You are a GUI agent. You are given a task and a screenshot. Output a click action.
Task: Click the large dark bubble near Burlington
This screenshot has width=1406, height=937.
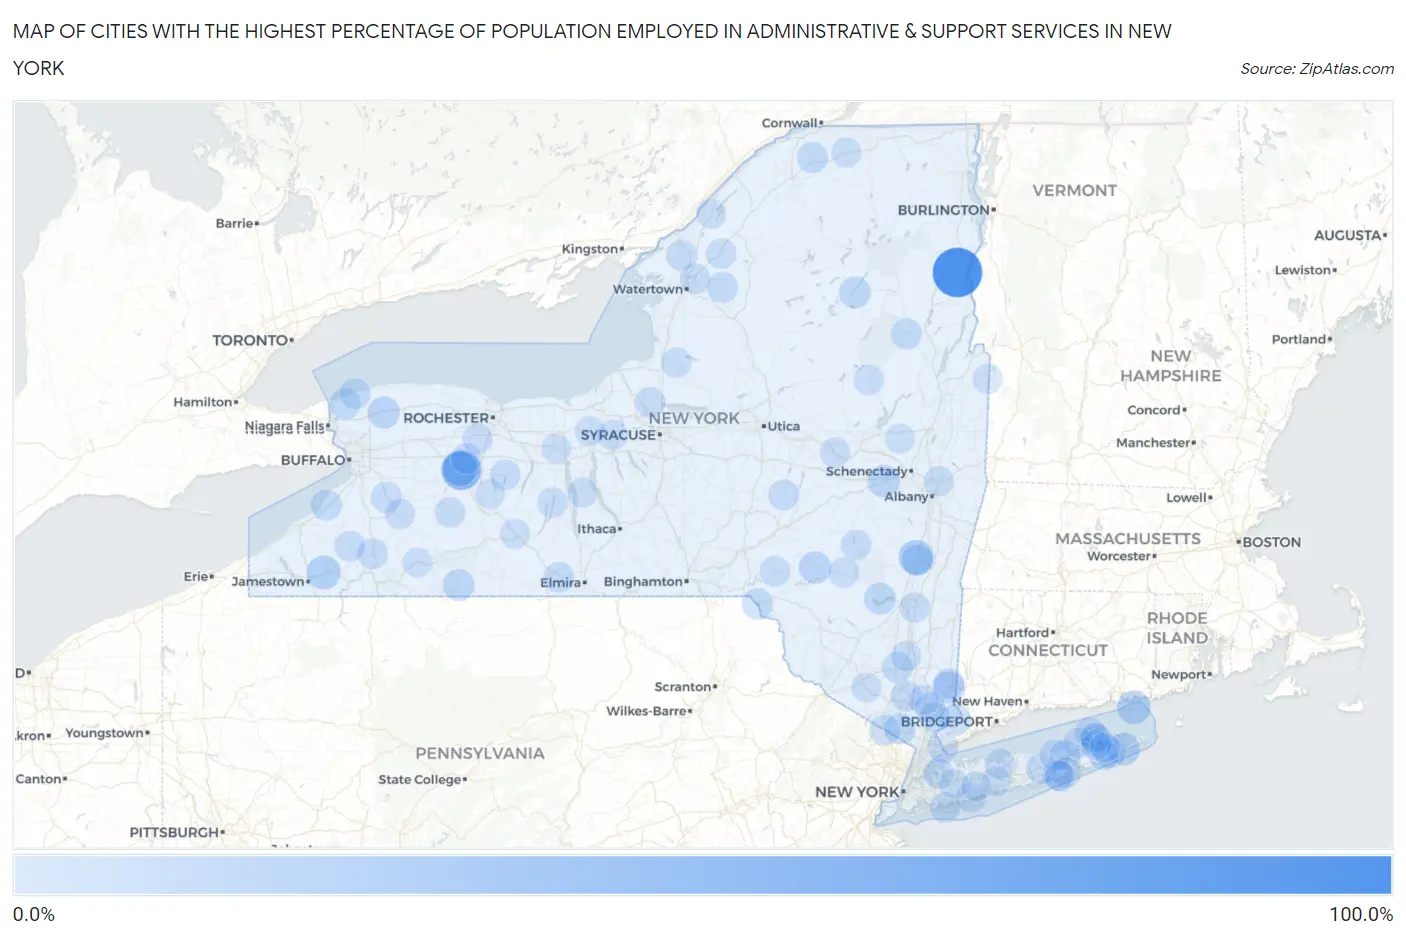tap(957, 272)
